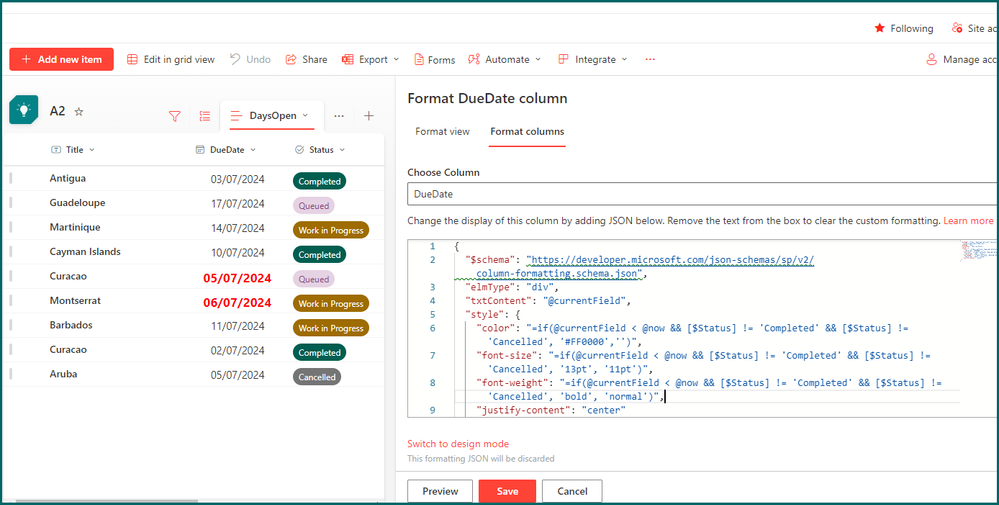Click the Undo toolbar button
Screen dimensions: 999x505
click(x=250, y=59)
